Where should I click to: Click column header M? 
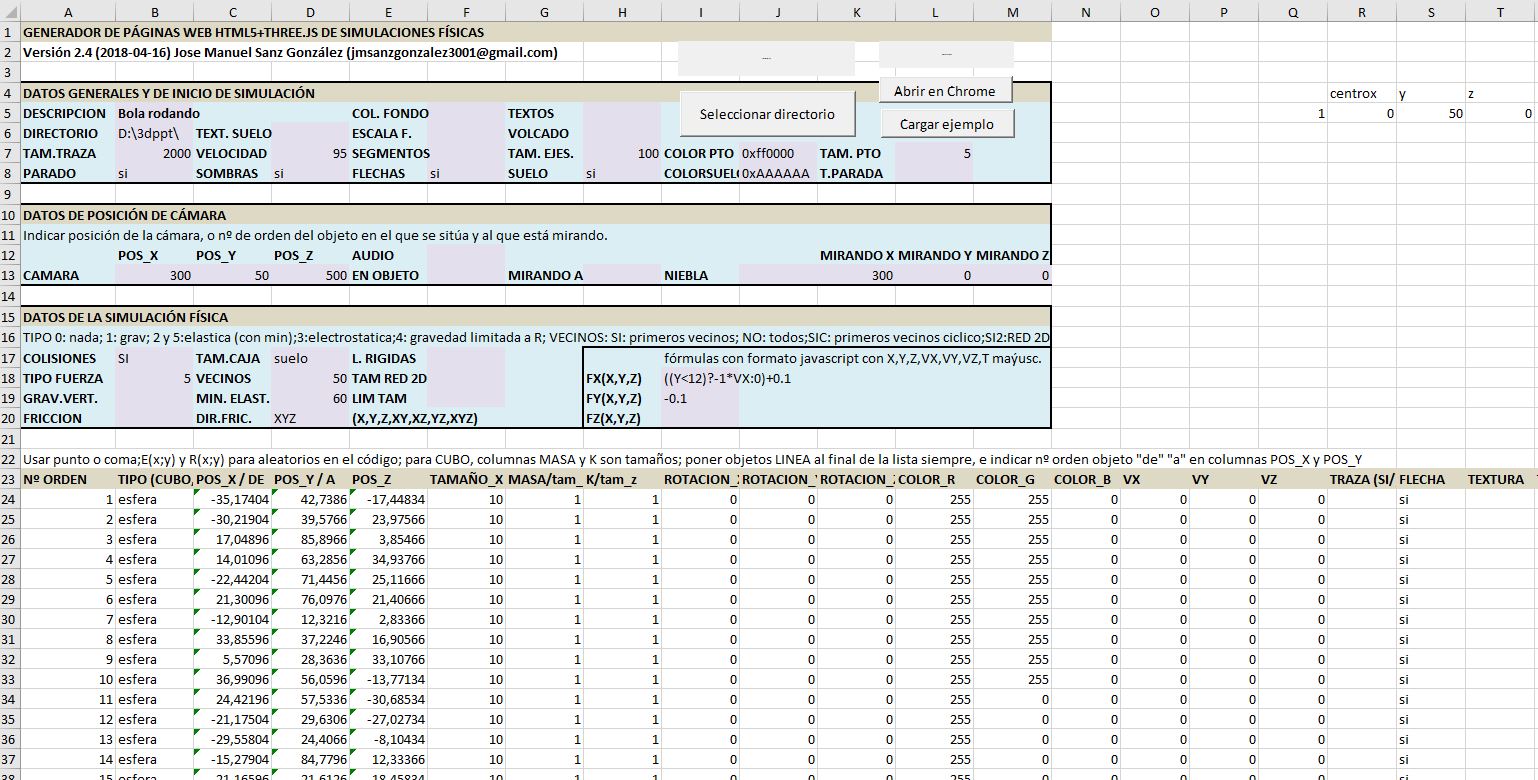coord(1012,12)
